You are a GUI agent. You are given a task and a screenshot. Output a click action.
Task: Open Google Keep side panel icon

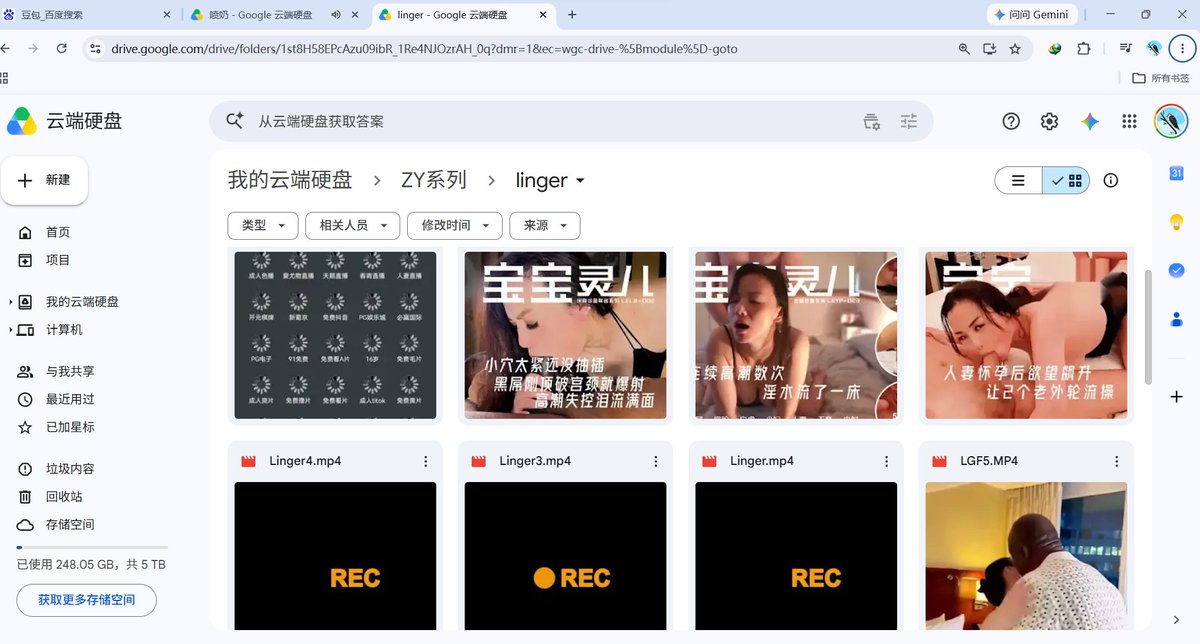pyautogui.click(x=1177, y=222)
